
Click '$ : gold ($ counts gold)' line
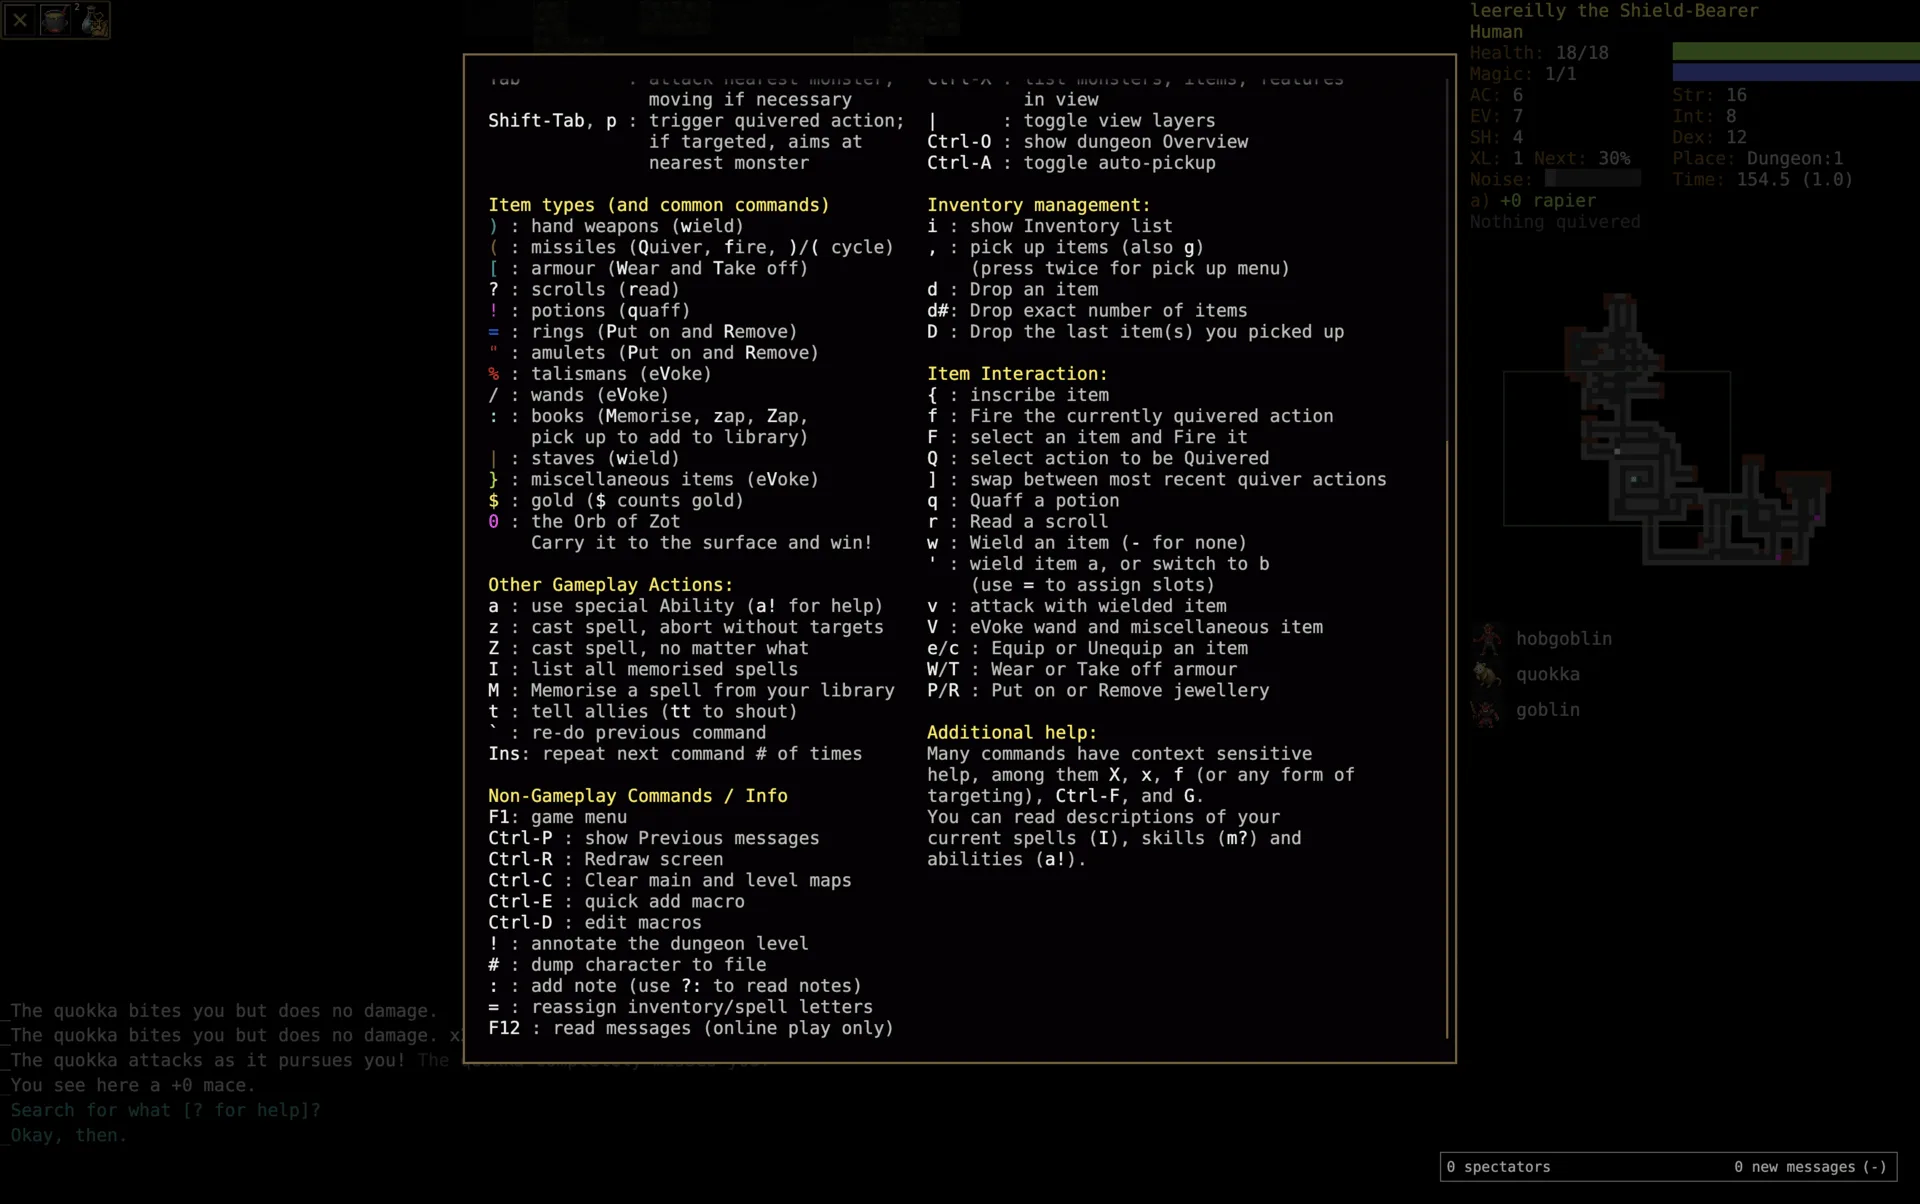click(x=615, y=501)
